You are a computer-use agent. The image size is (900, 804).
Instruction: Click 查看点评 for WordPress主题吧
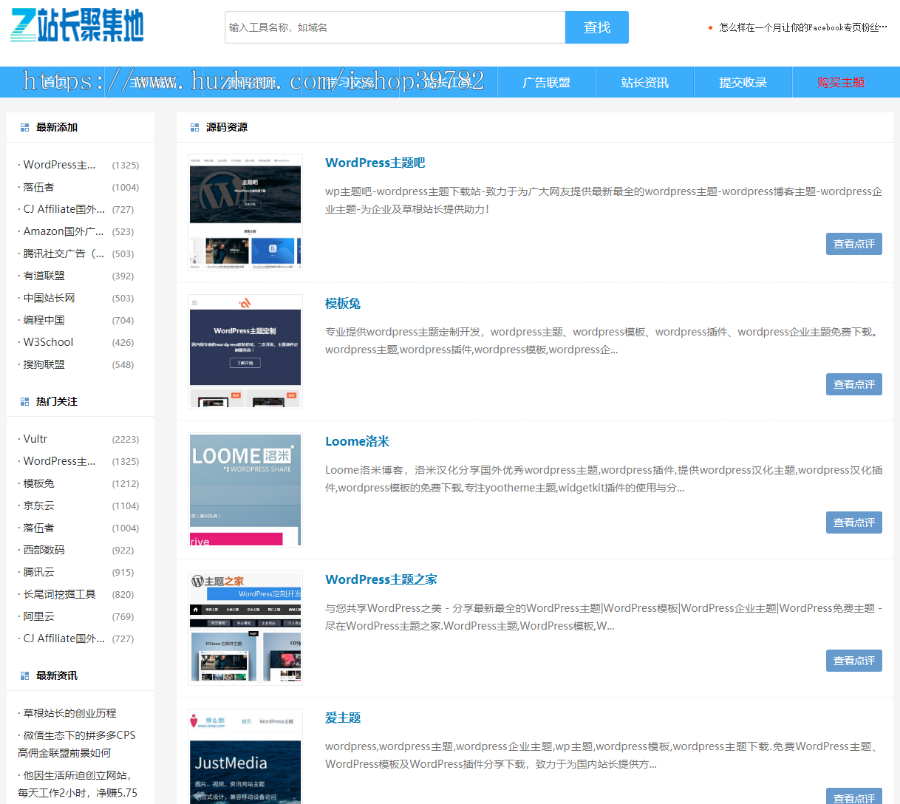tap(854, 244)
